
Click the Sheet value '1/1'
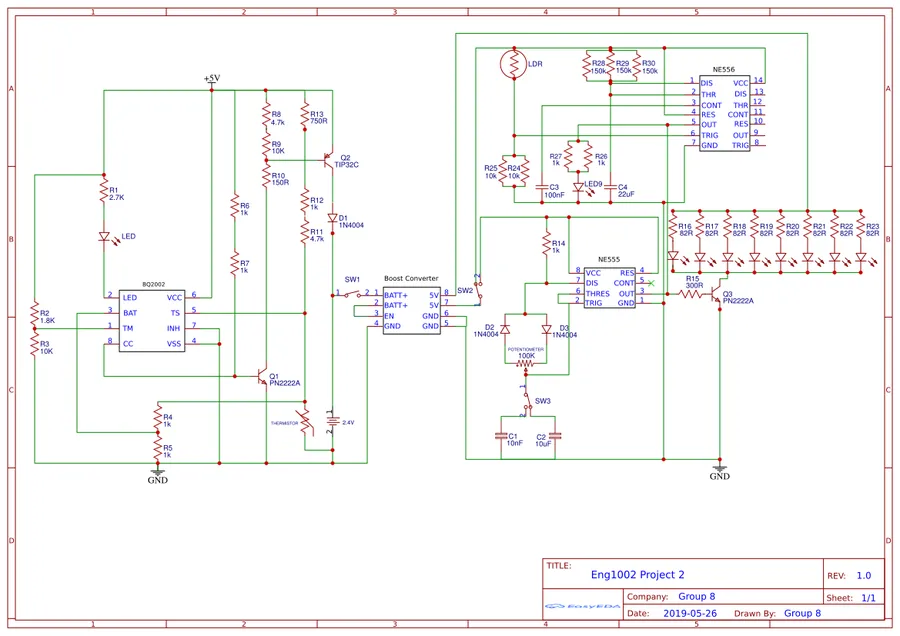[868, 598]
